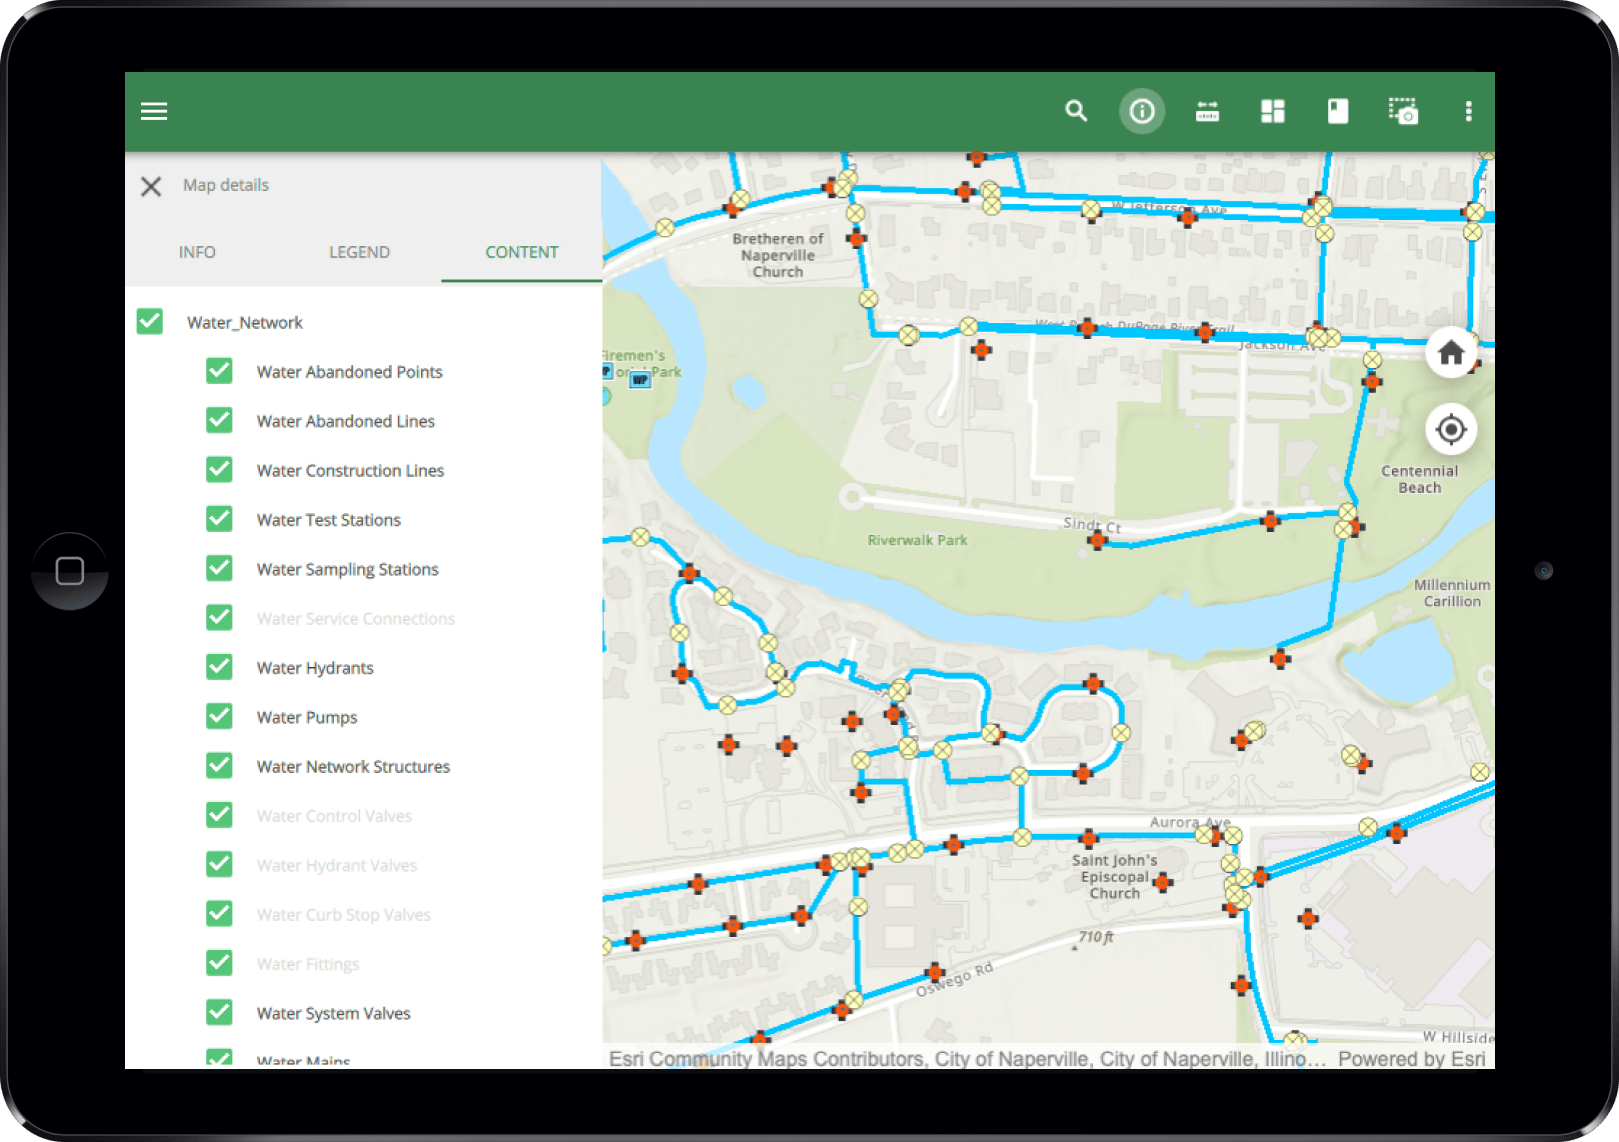Screen dimensions: 1619x1142
Task: Open the hamburger menu
Action: [154, 111]
